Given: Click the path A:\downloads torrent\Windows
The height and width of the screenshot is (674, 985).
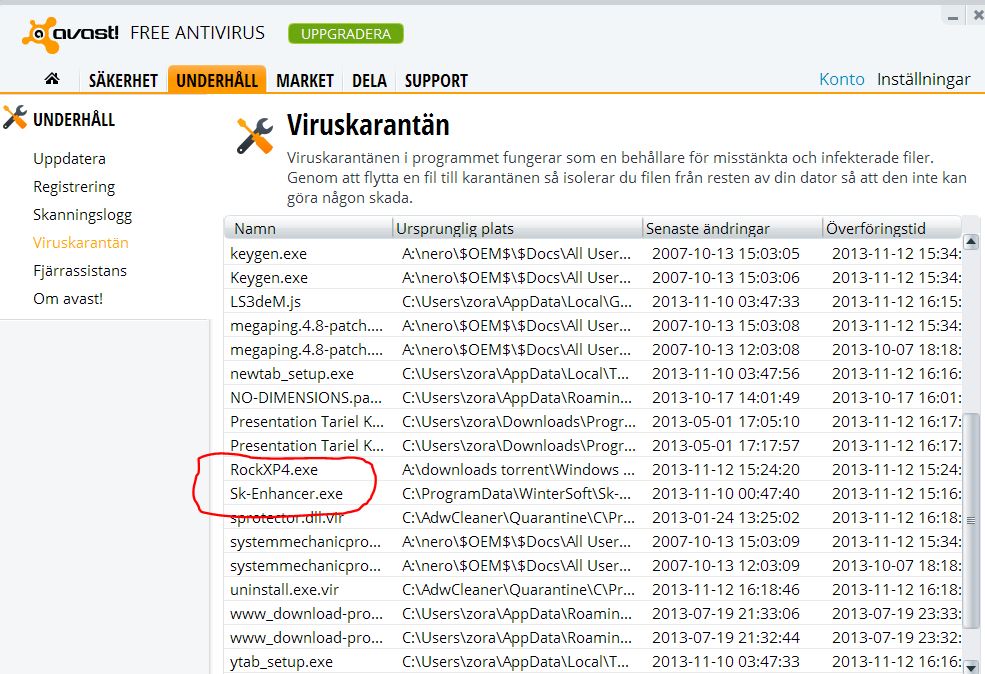Looking at the screenshot, I should click(x=518, y=470).
